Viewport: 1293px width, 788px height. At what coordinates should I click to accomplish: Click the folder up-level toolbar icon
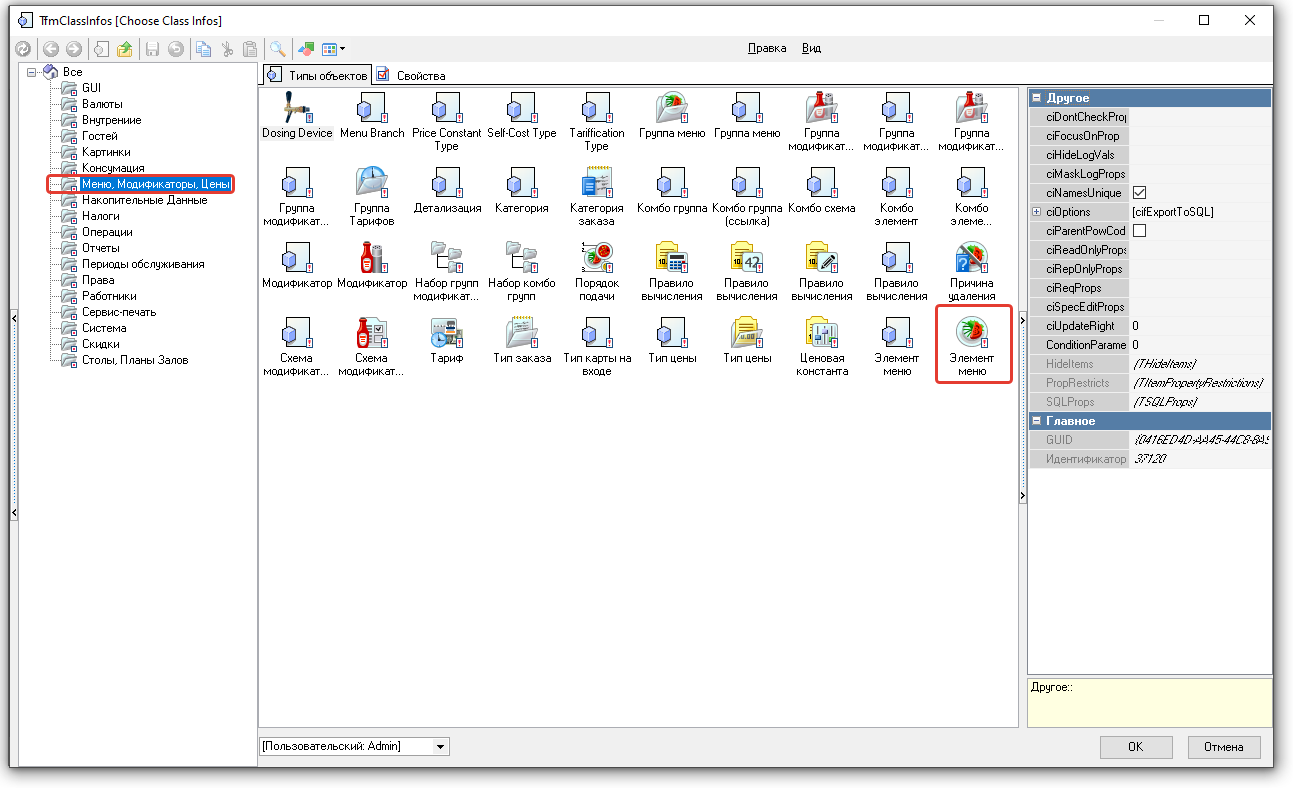tap(125, 48)
